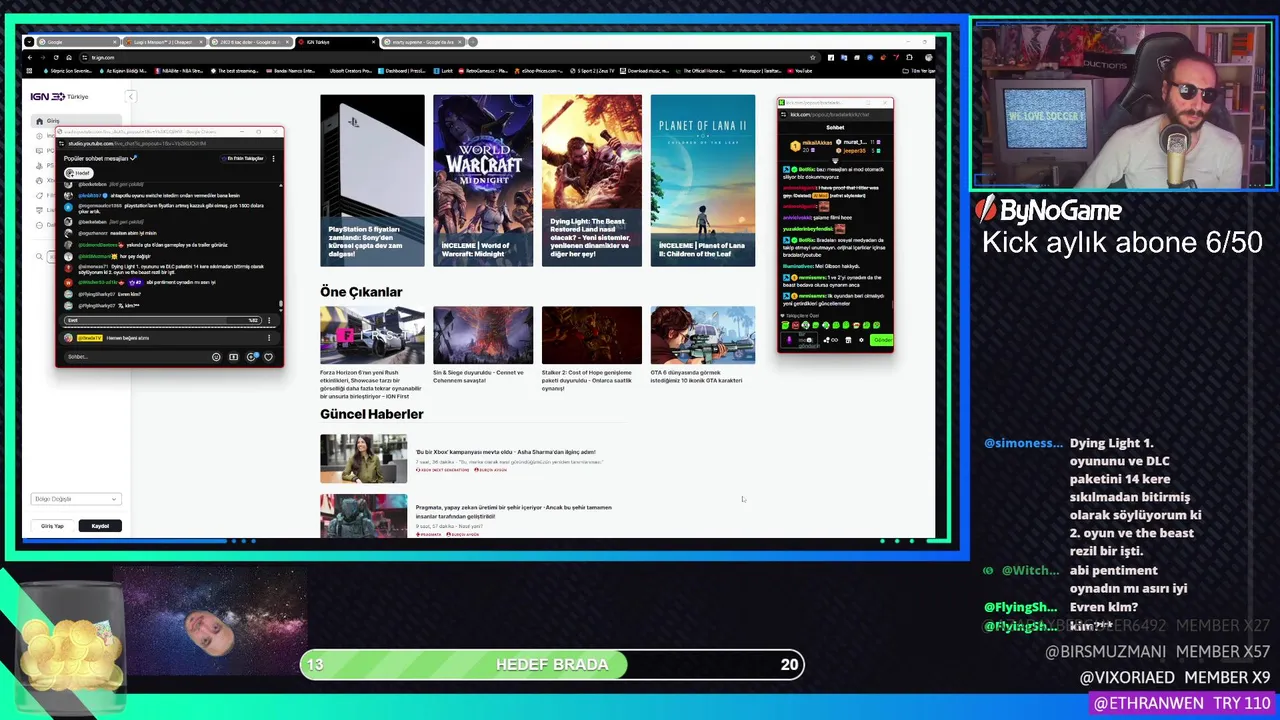Viewport: 1280px width, 720px height.
Task: Click the tr.ign.com address bar
Action: coord(450,57)
